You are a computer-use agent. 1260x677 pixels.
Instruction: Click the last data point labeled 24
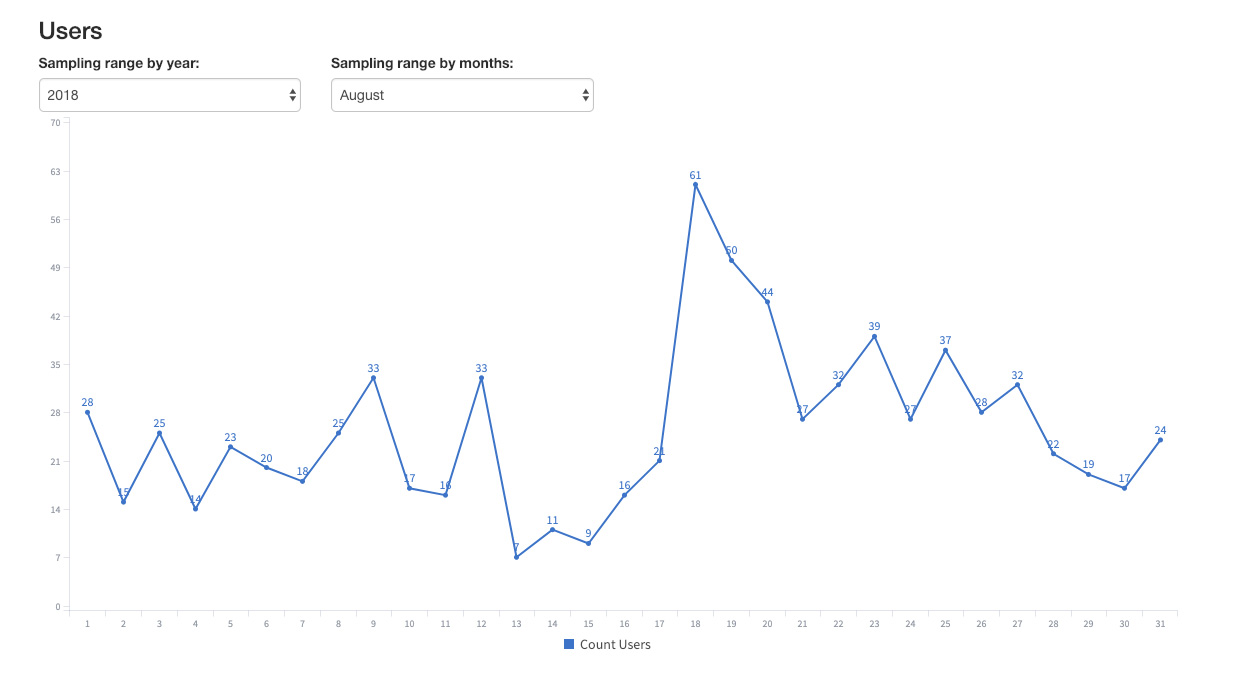[x=1160, y=440]
